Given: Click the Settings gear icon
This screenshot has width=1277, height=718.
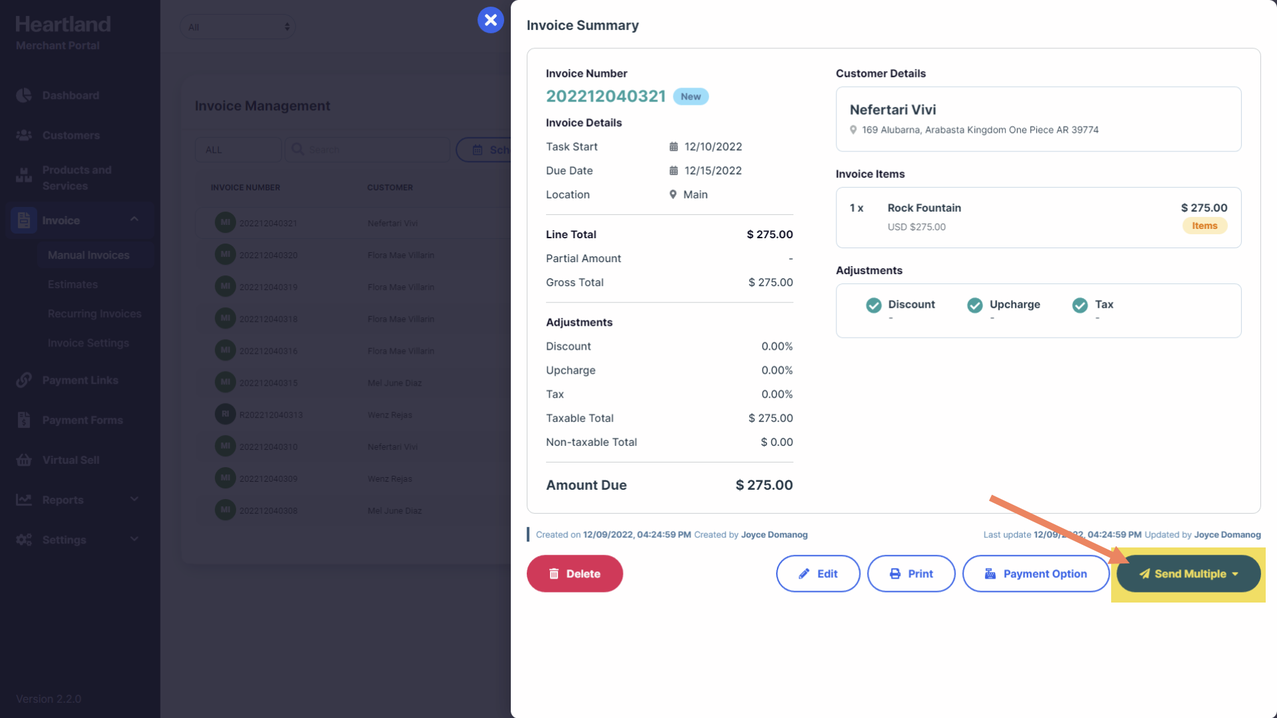Looking at the screenshot, I should point(24,540).
